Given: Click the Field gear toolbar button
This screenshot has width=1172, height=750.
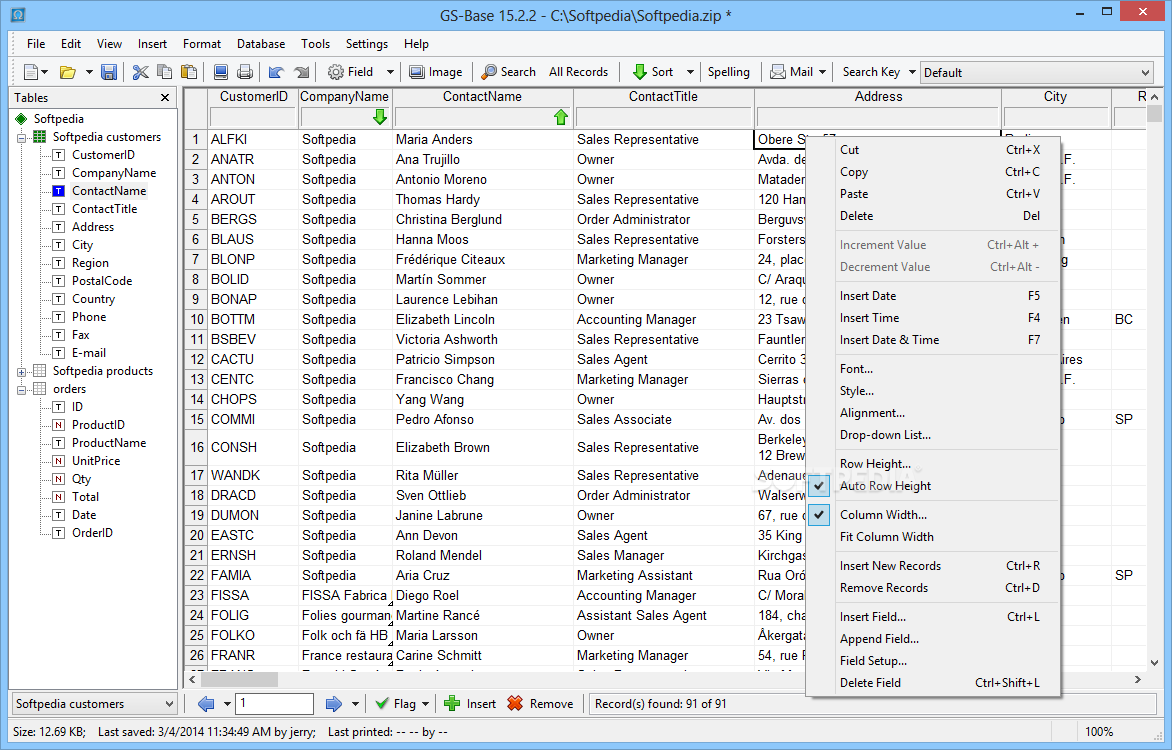Looking at the screenshot, I should click(351, 72).
